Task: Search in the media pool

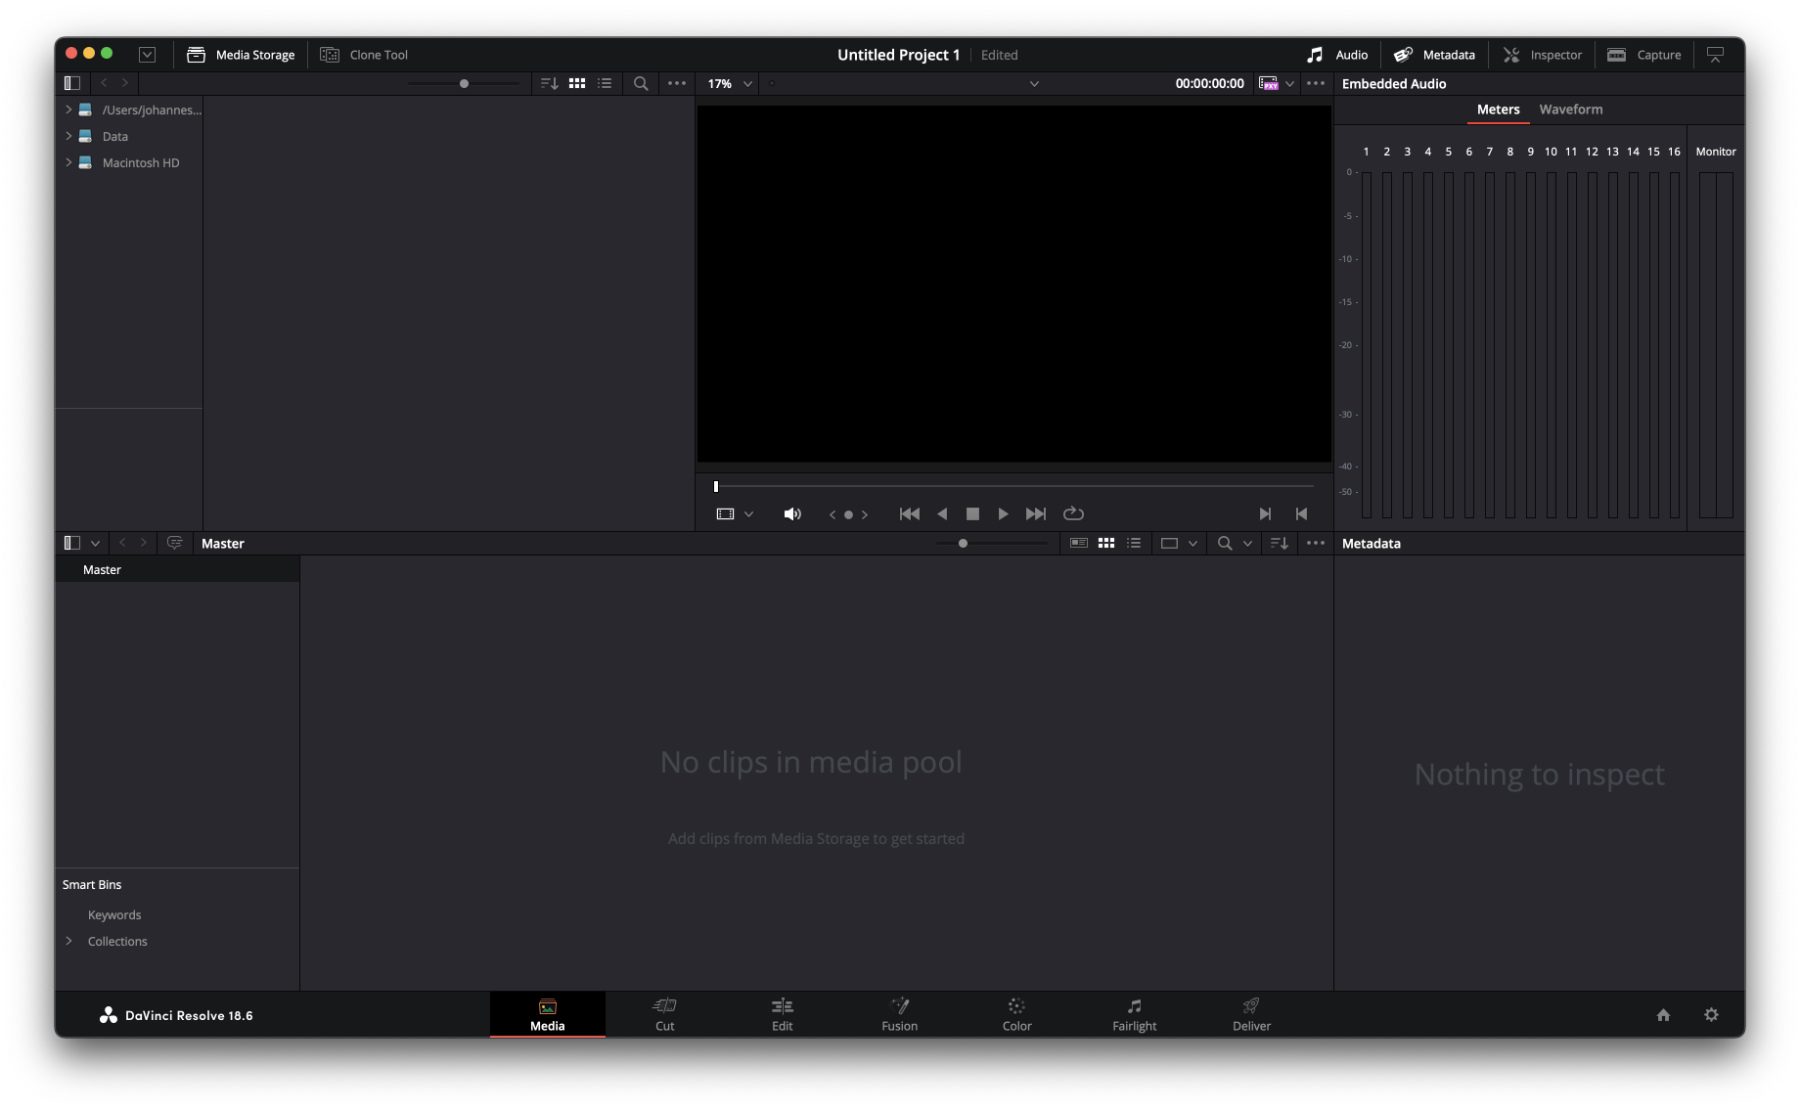Action: coord(1224,543)
